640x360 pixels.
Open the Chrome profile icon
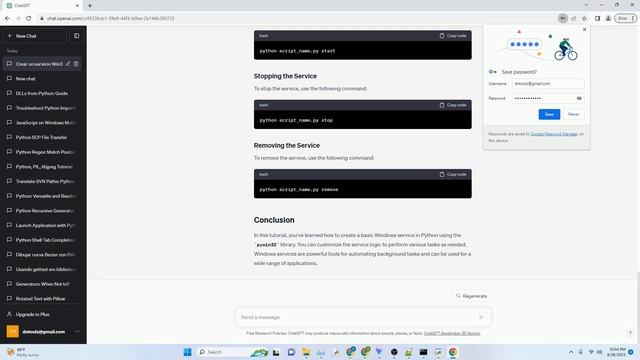(608, 18)
